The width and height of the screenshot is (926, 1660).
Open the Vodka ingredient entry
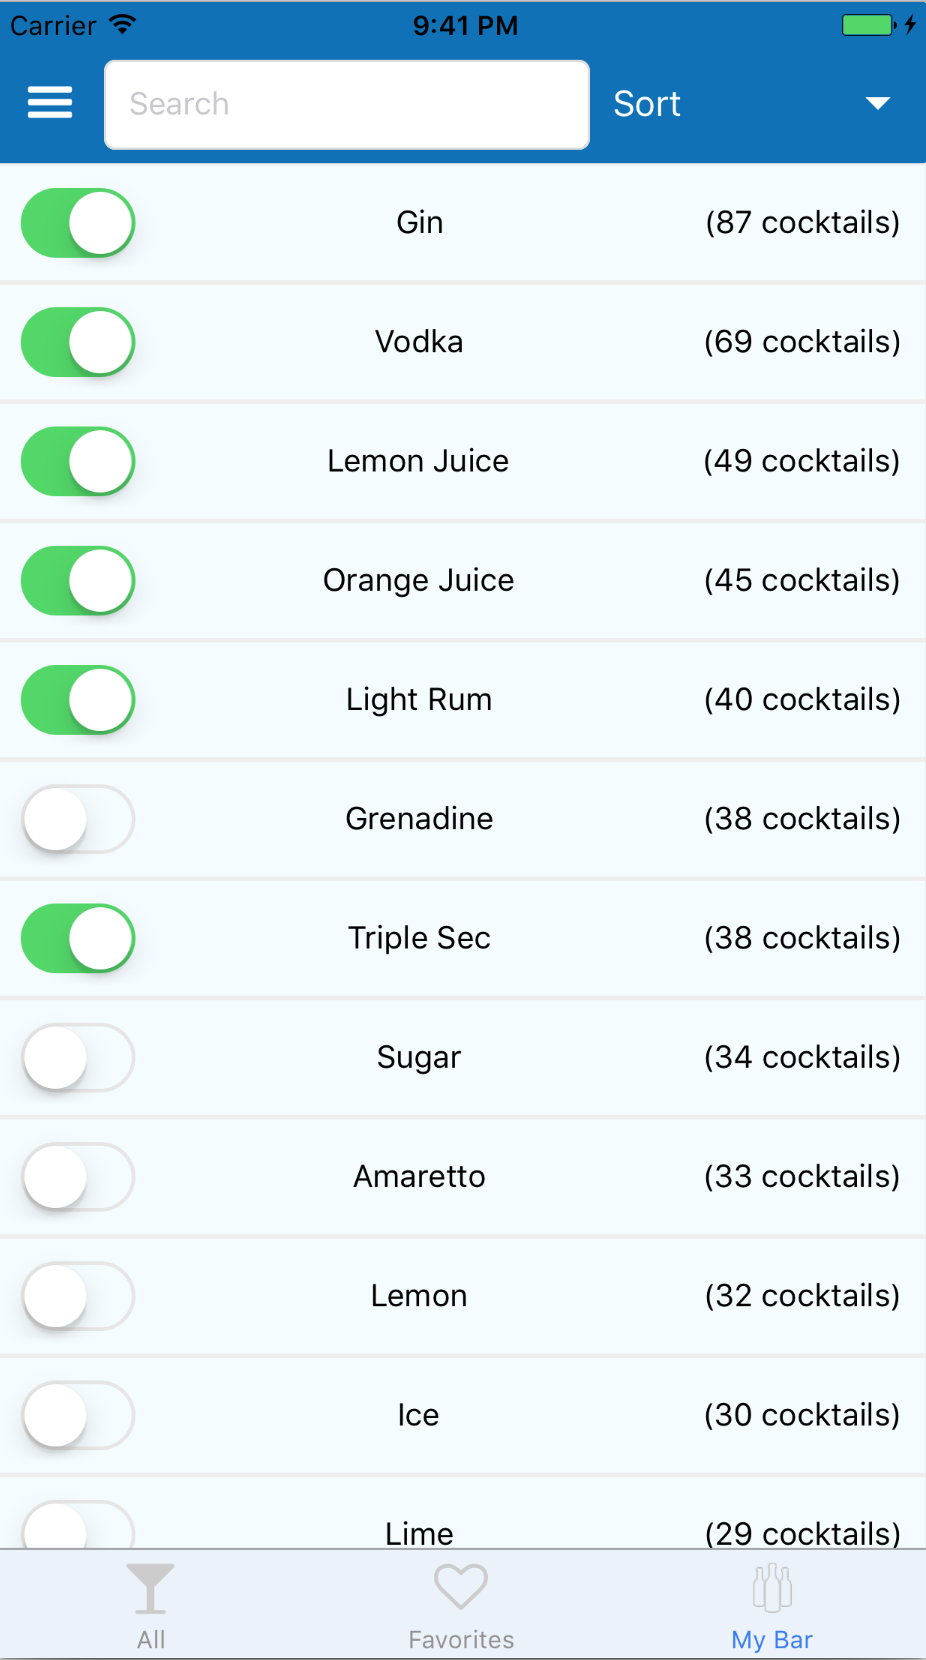(418, 341)
